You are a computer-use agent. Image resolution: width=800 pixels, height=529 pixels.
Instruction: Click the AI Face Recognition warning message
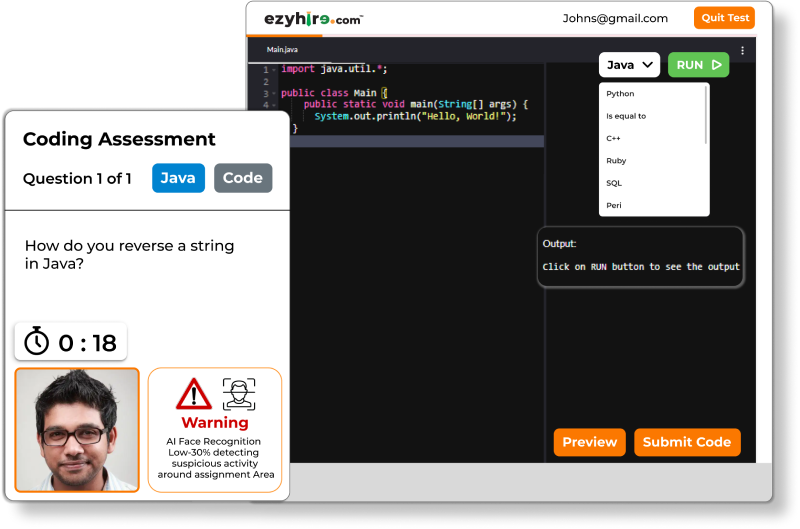point(215,458)
